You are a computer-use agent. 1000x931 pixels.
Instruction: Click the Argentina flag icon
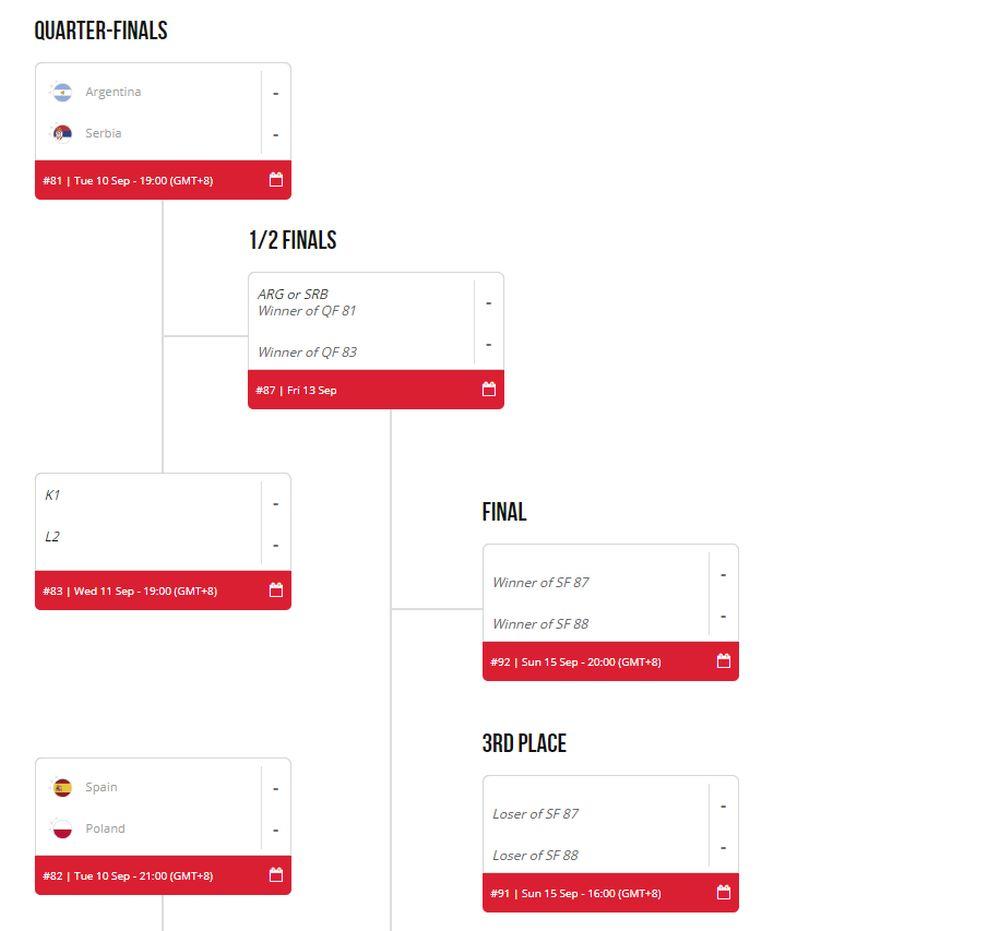[x=62, y=92]
